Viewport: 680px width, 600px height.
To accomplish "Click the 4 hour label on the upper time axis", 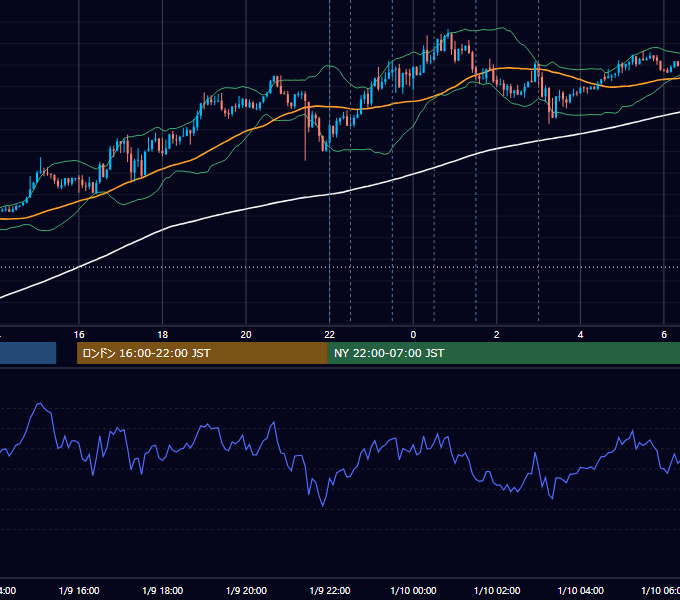I will pyautogui.click(x=580, y=335).
